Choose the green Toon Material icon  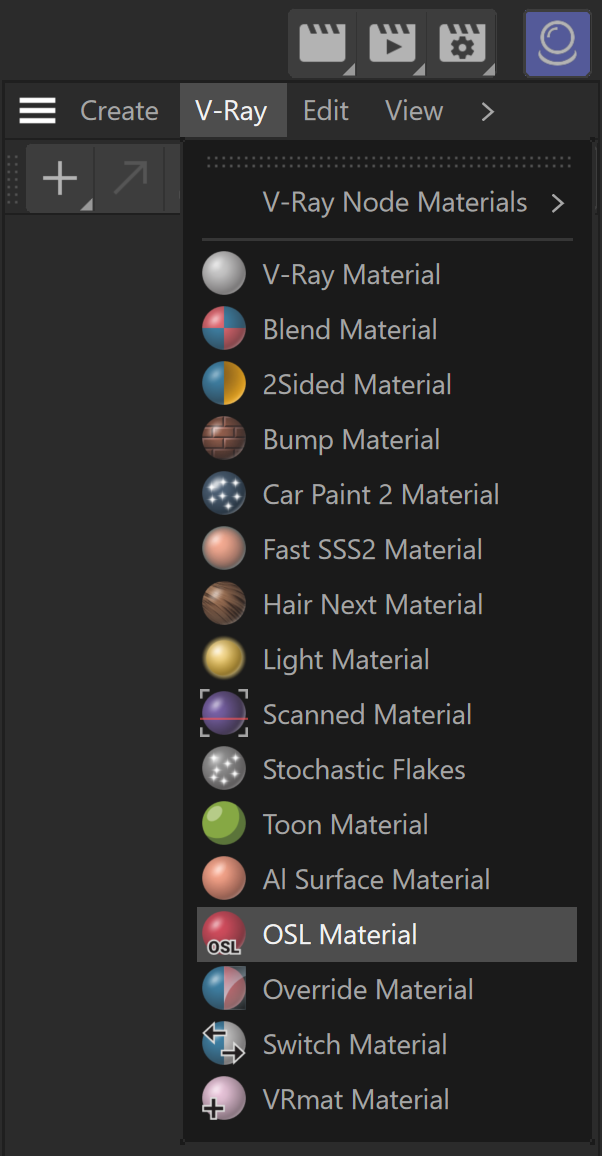(x=224, y=824)
